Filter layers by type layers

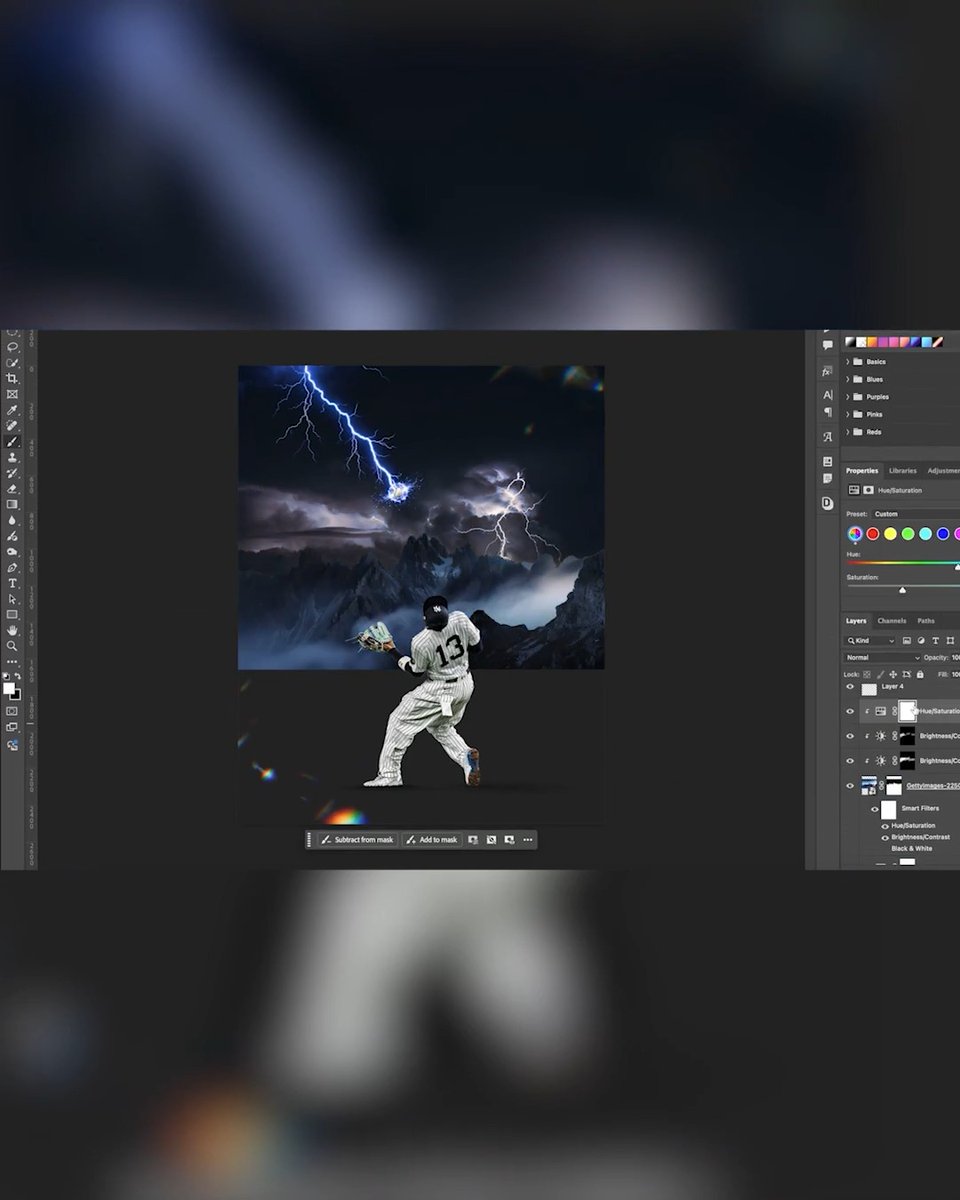click(x=935, y=641)
